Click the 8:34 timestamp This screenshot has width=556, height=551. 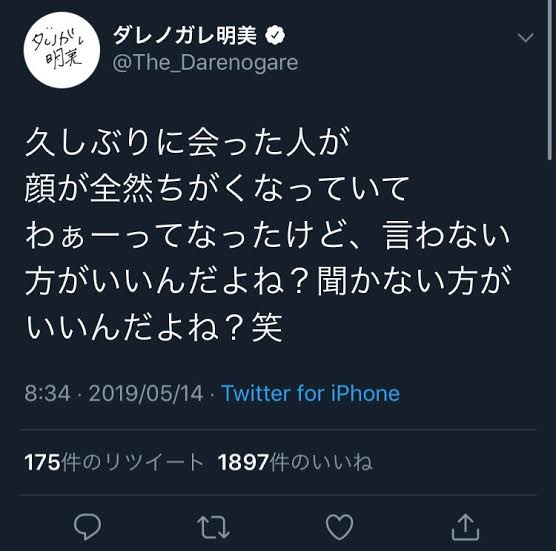[47, 393]
